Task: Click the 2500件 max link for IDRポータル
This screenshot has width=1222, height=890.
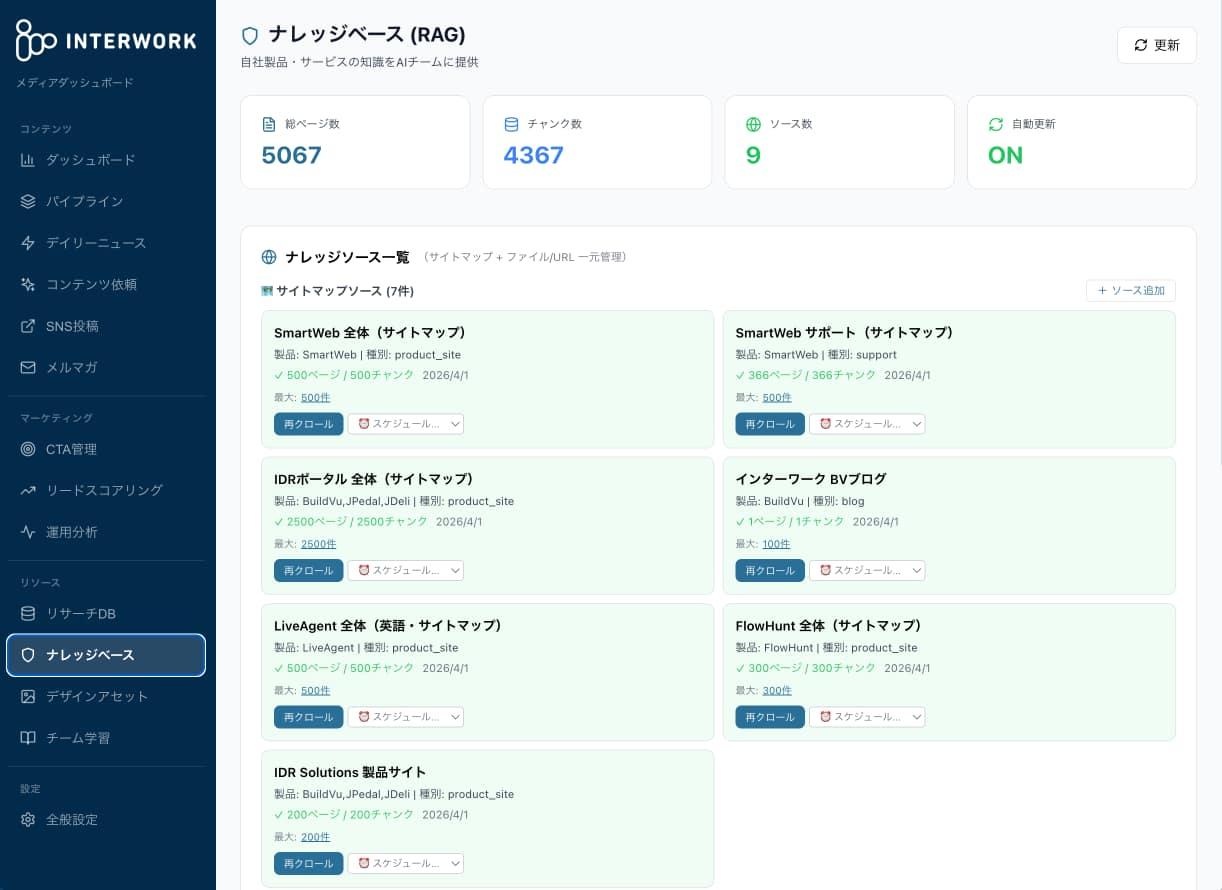Action: coord(318,544)
